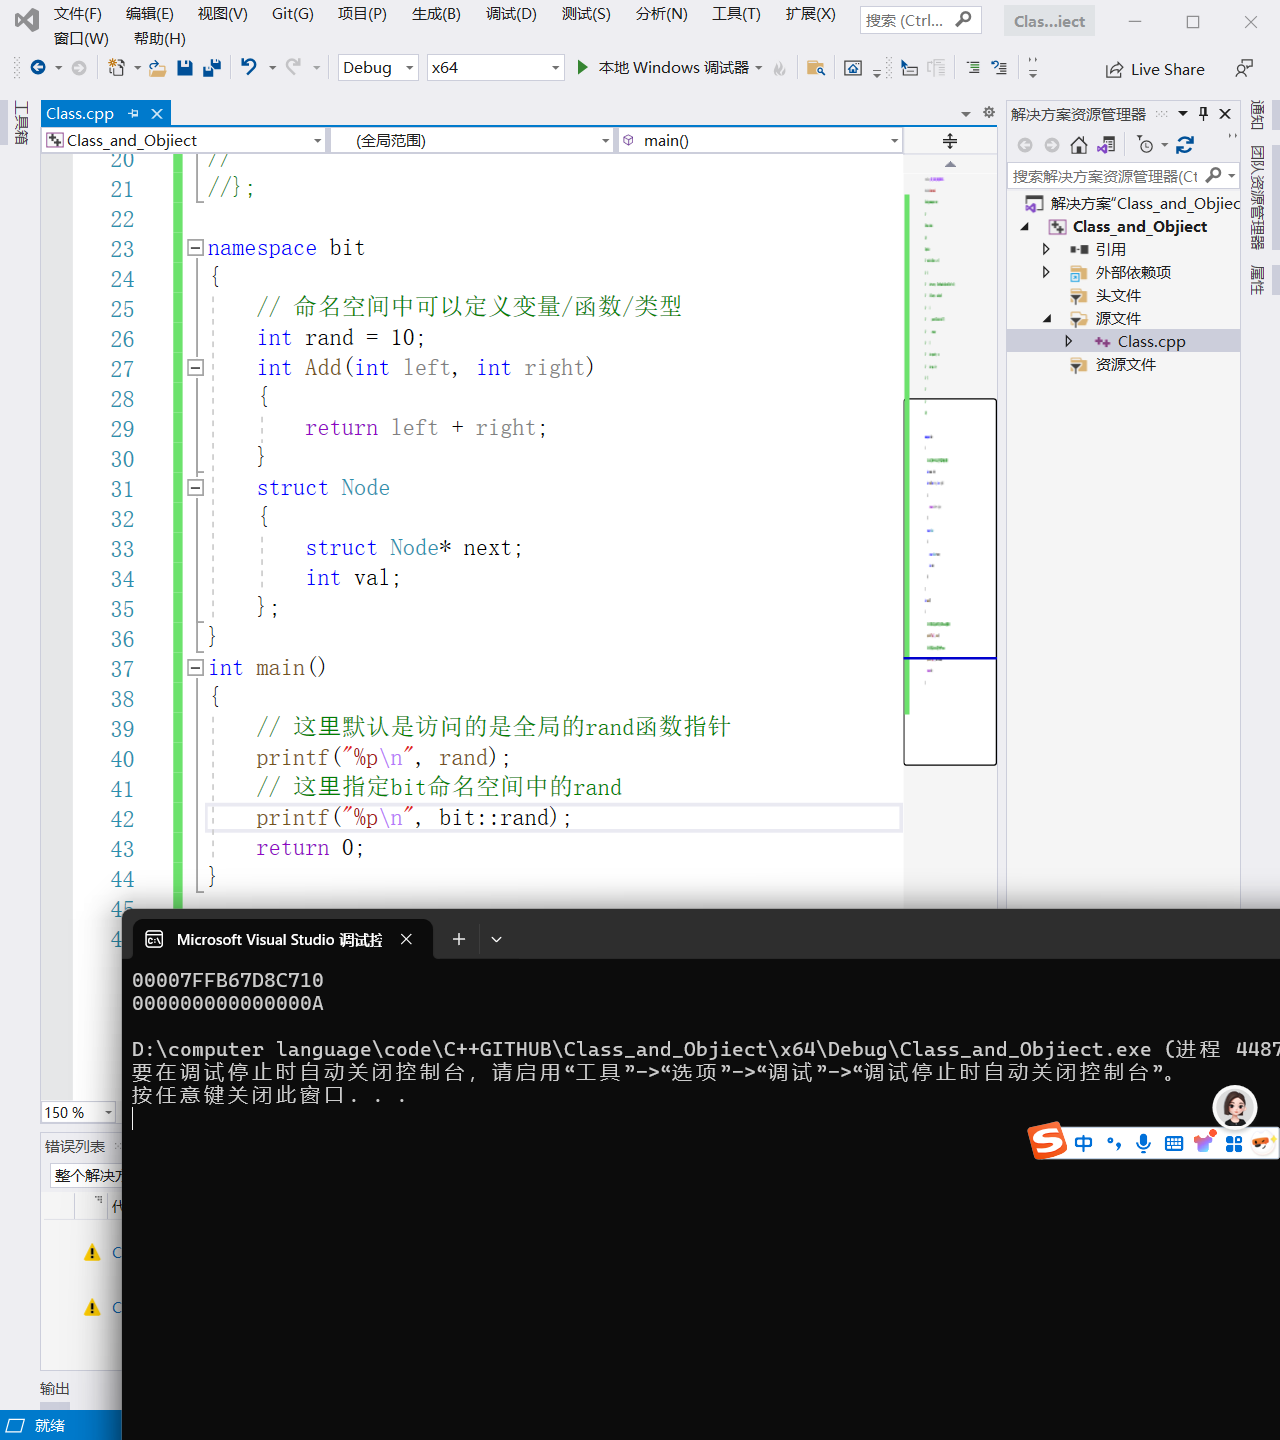
Task: Click the feedback person icon at the top right
Action: point(1243,68)
